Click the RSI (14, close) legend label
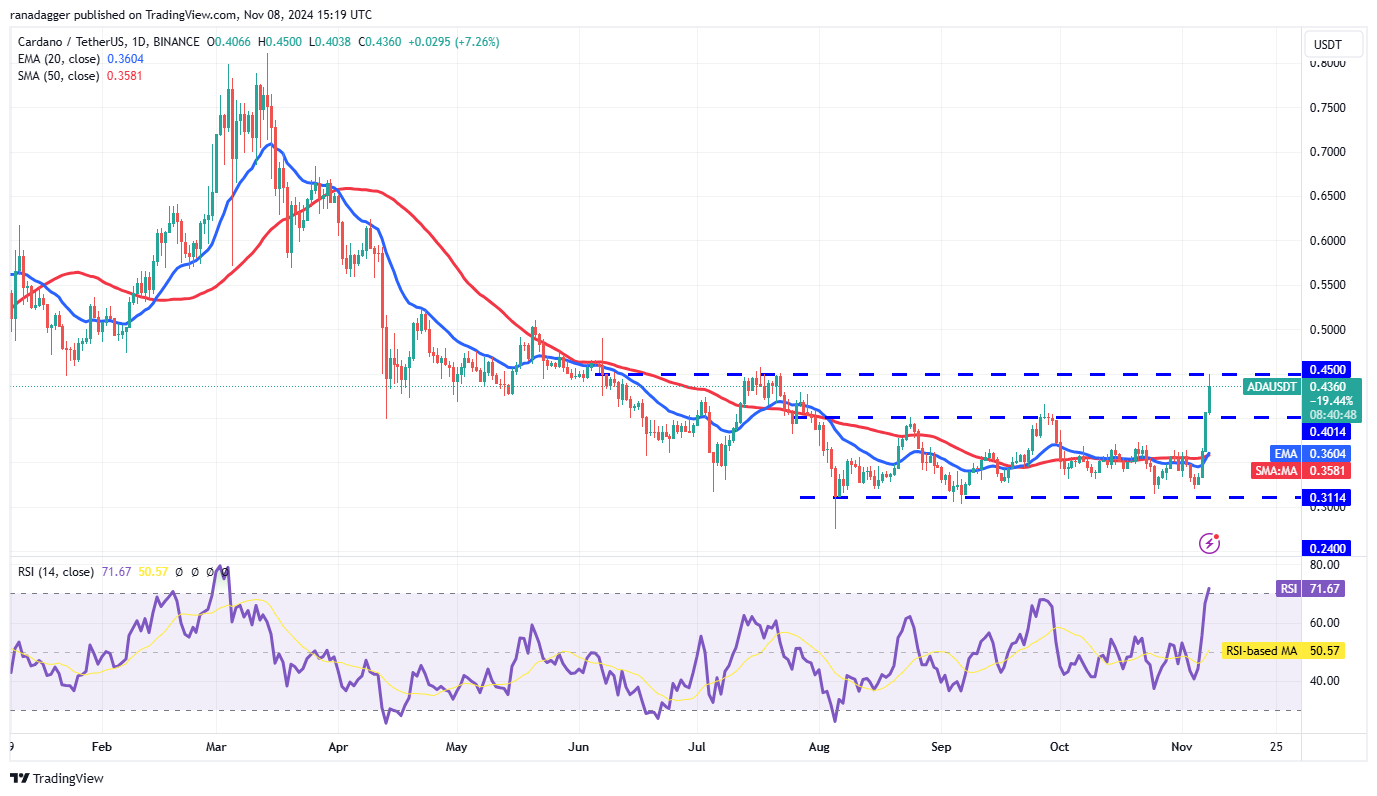1377x796 pixels. pos(56,572)
